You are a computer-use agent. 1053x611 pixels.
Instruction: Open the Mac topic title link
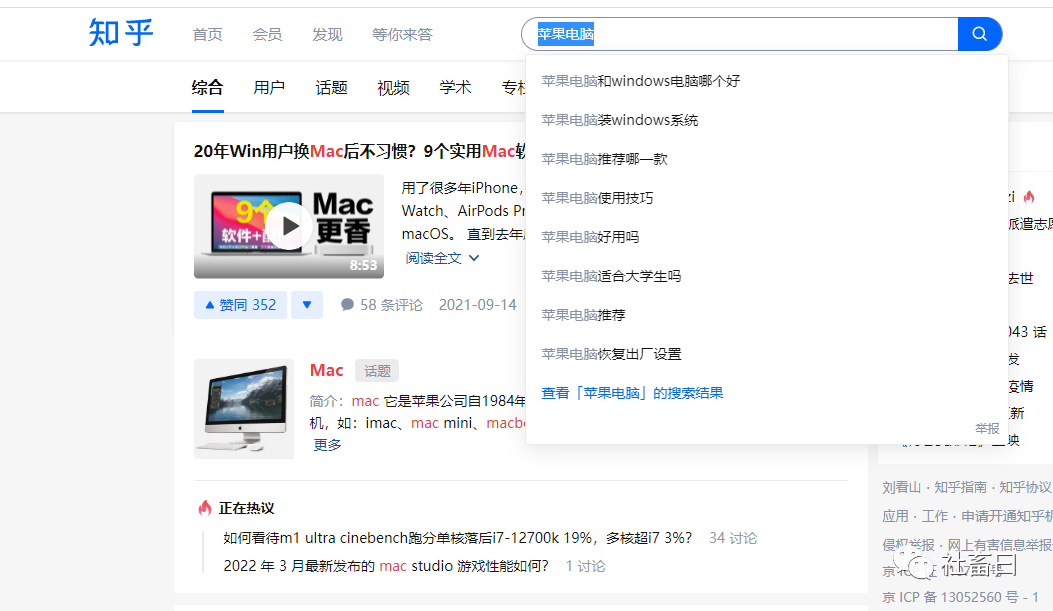(x=326, y=371)
